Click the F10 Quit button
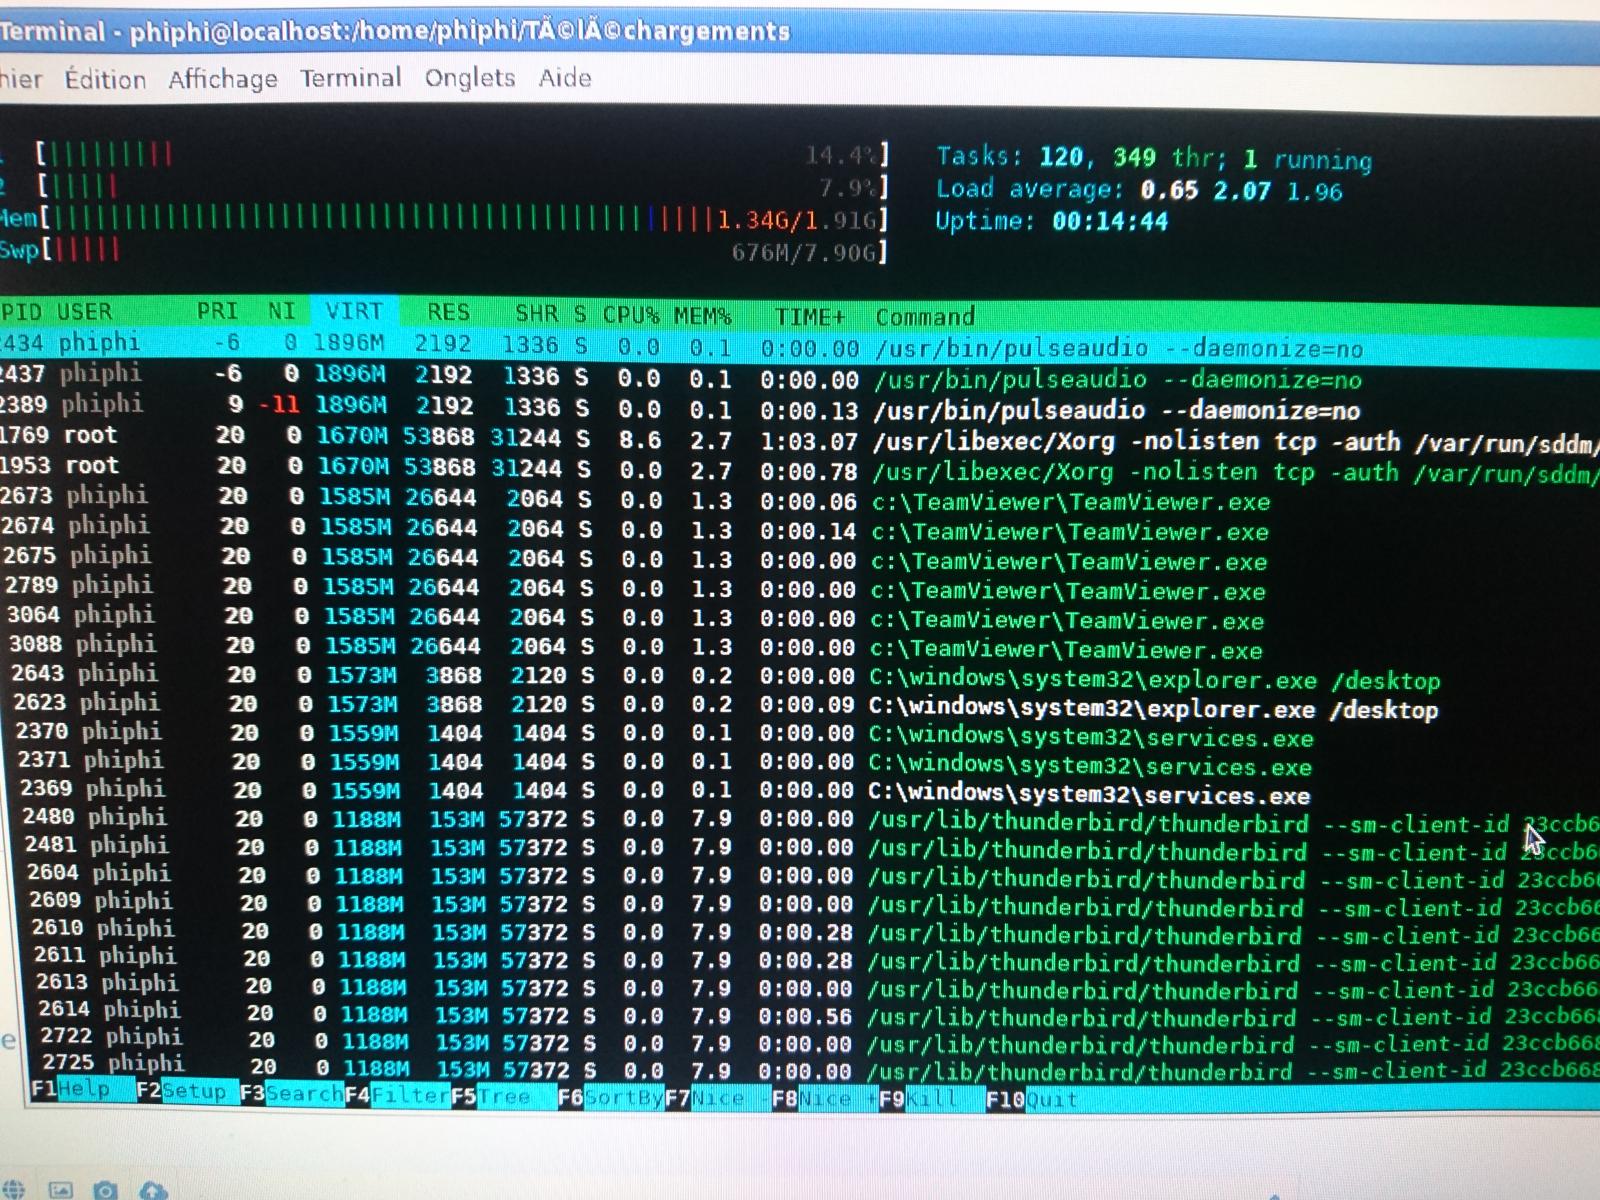 [1032, 1101]
